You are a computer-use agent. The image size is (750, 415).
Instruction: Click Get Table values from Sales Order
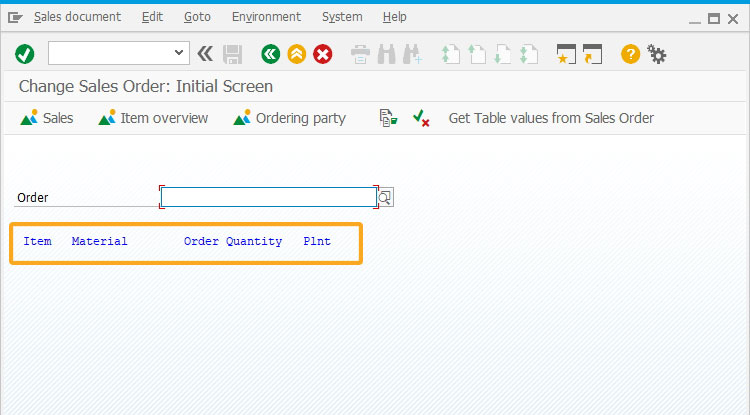[x=551, y=118]
